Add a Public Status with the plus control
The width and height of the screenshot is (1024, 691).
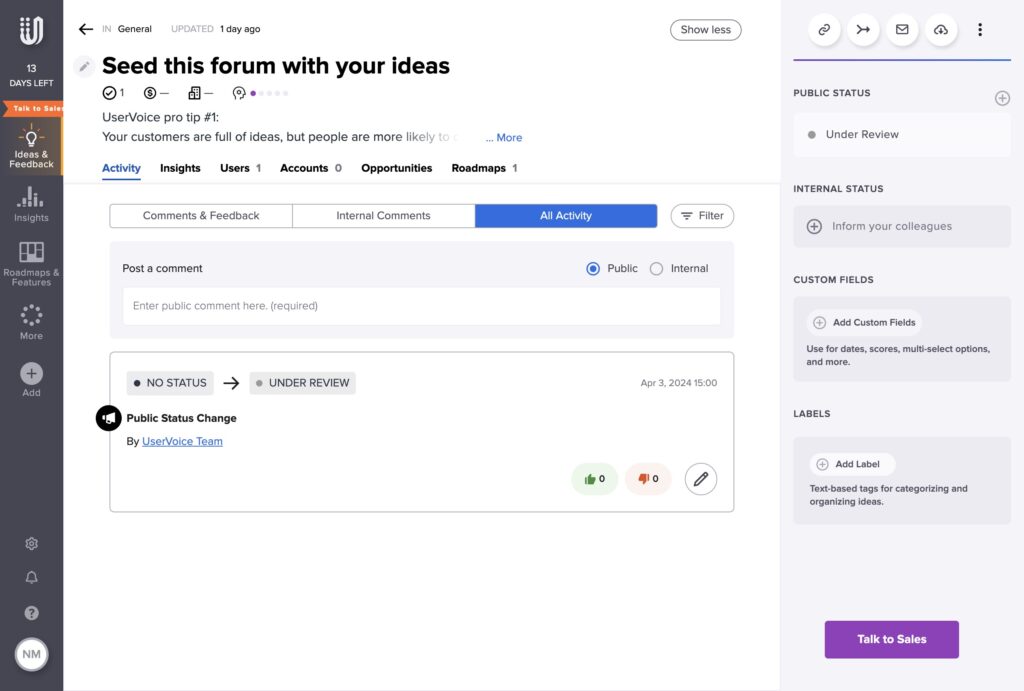(1002, 97)
